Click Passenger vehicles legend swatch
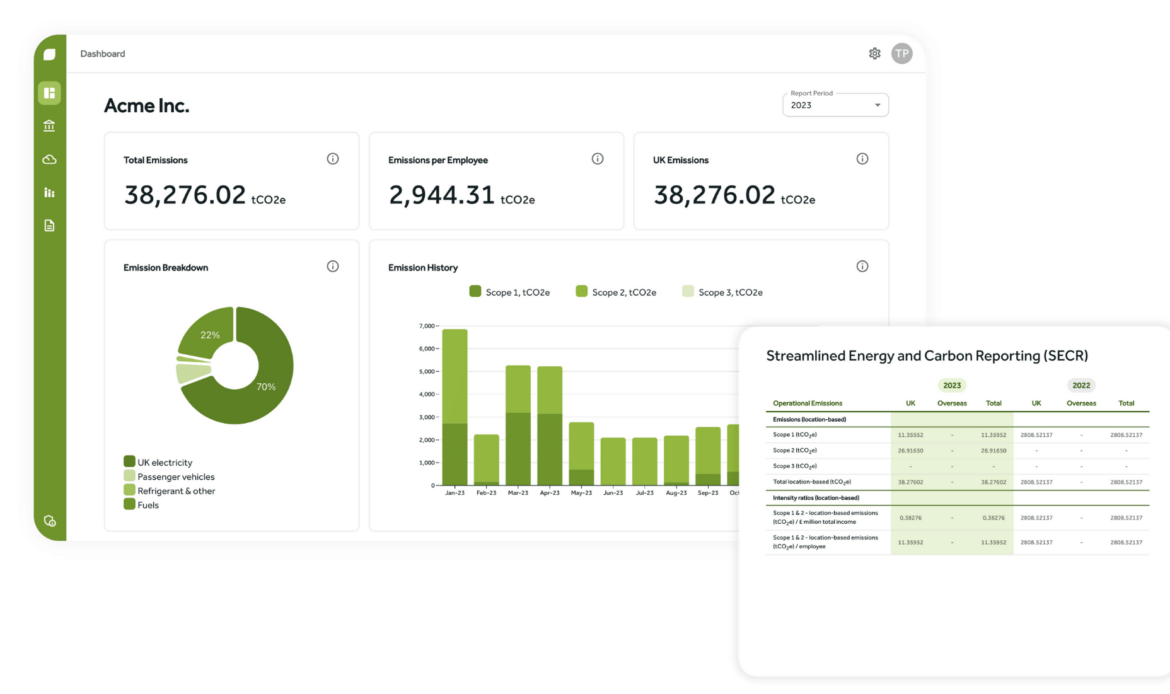Viewport: 1170px width, 694px height. [129, 476]
